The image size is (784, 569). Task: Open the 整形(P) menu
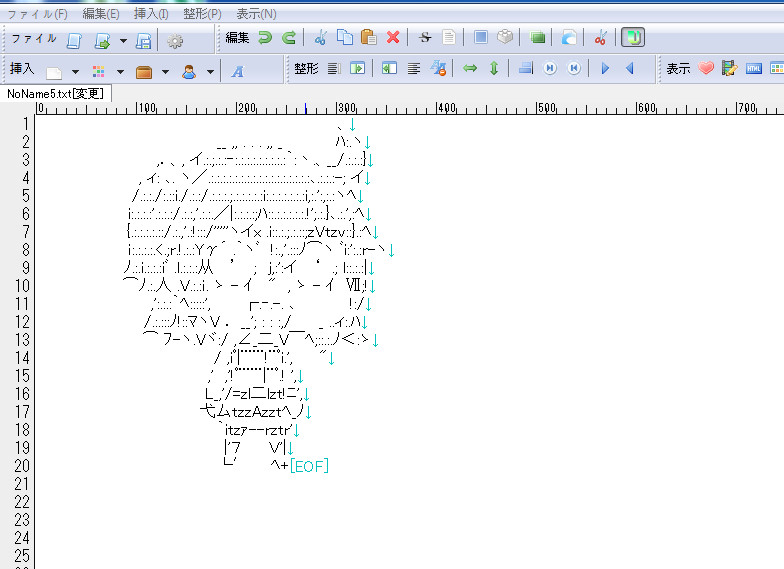coord(202,14)
